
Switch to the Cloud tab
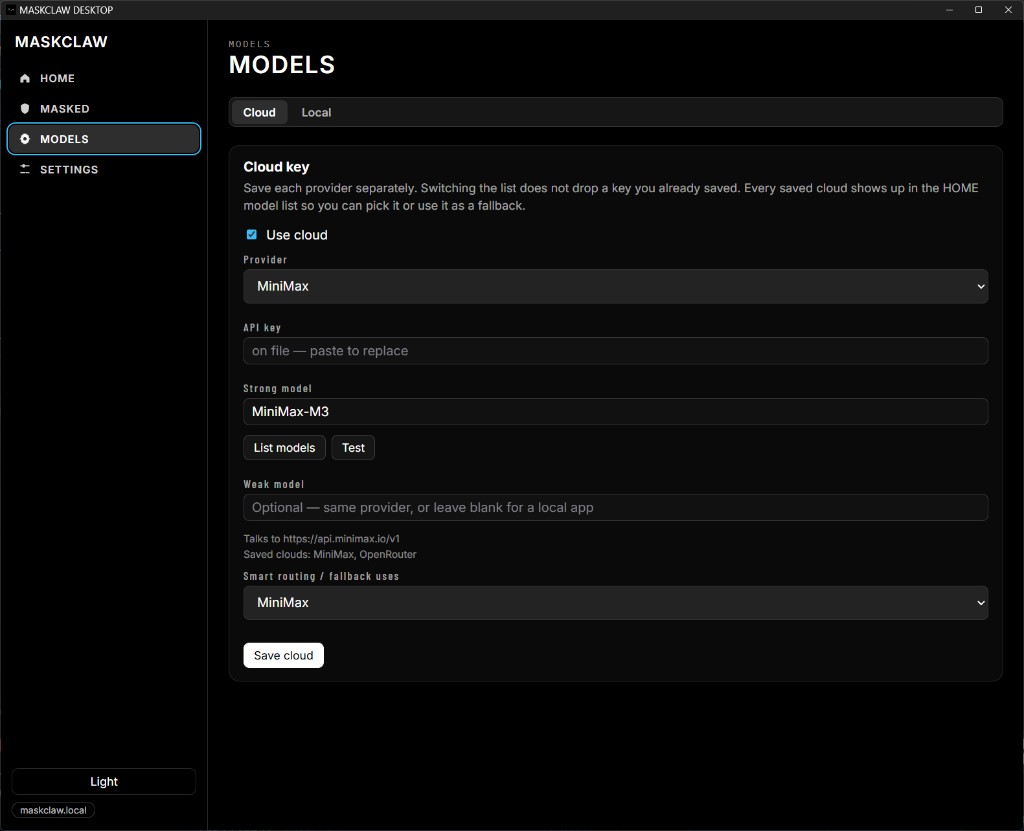[x=259, y=112]
